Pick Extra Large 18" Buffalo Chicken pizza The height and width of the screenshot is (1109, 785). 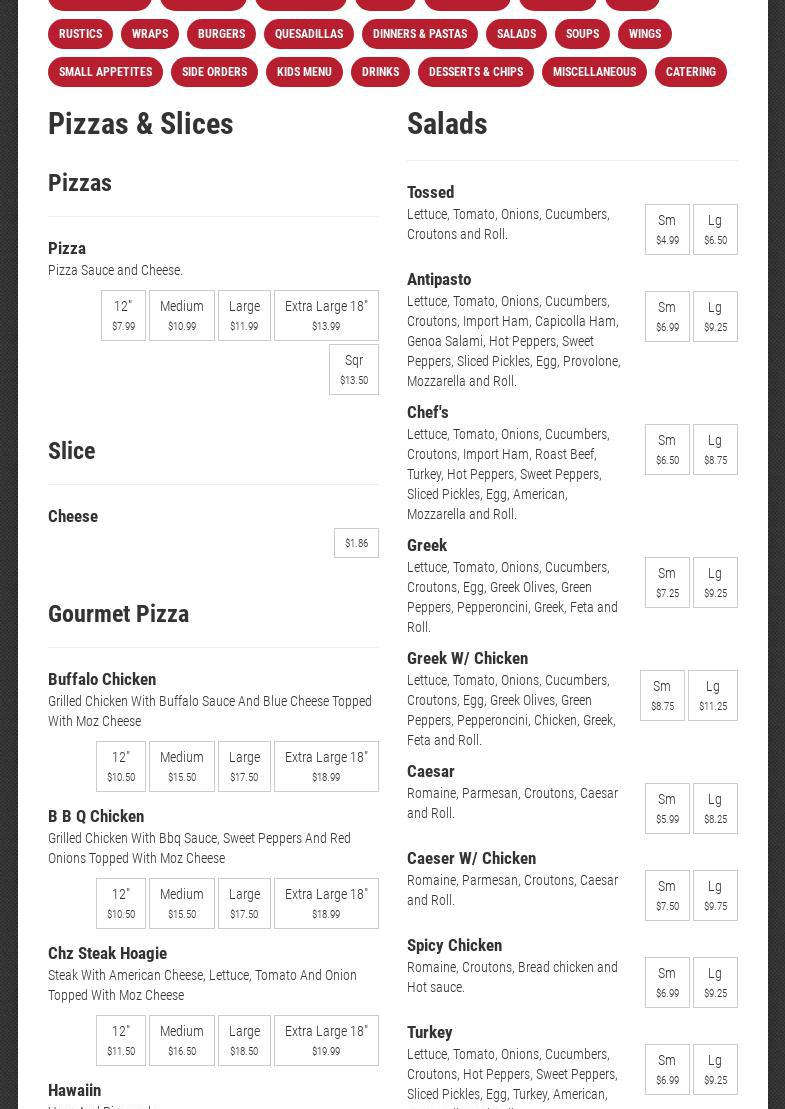point(326,766)
